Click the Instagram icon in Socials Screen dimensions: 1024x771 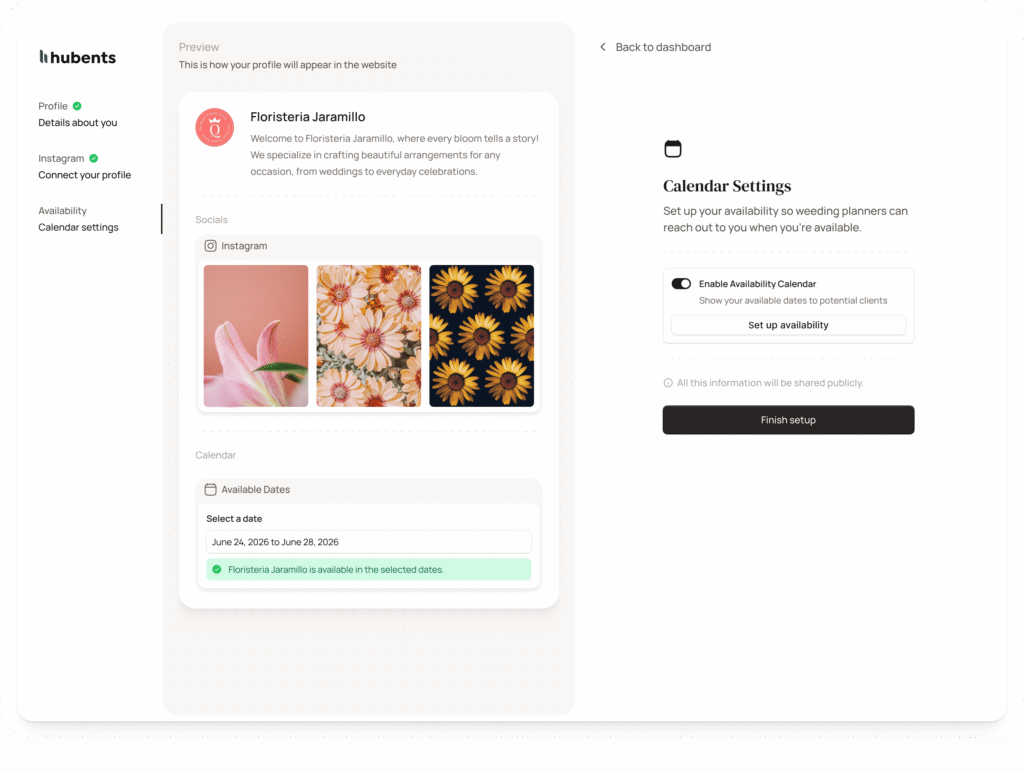tap(210, 246)
